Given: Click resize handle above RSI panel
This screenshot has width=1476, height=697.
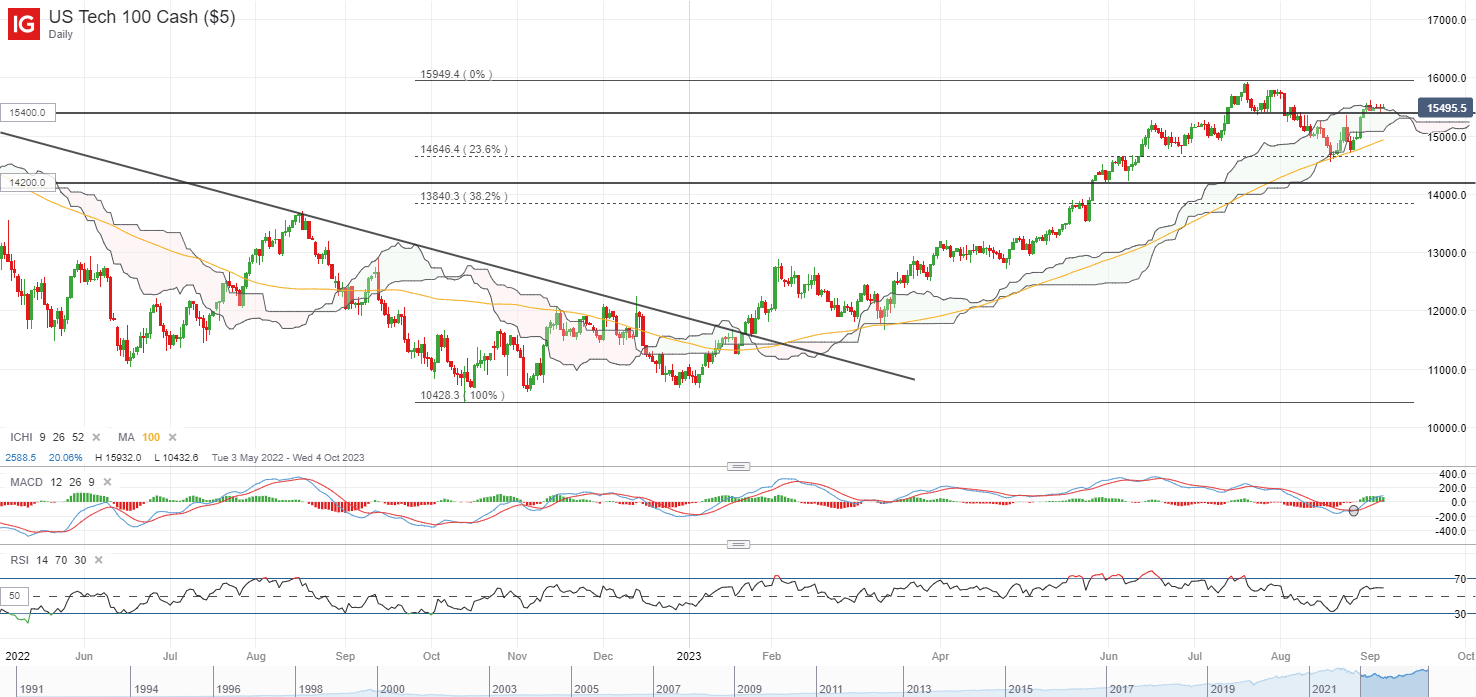Looking at the screenshot, I should click(738, 544).
